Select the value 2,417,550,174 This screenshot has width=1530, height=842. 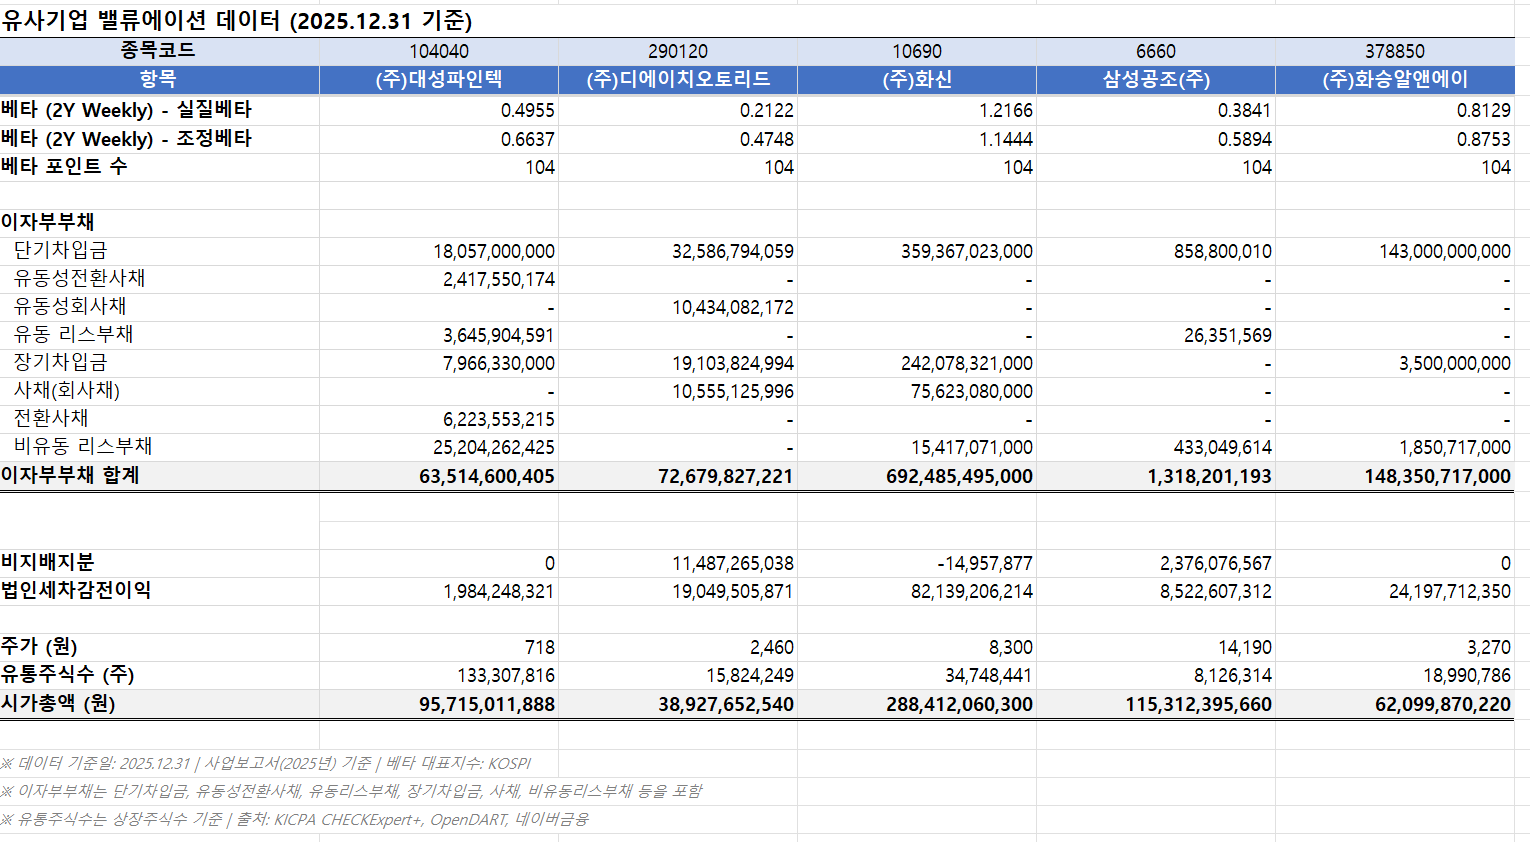[499, 280]
